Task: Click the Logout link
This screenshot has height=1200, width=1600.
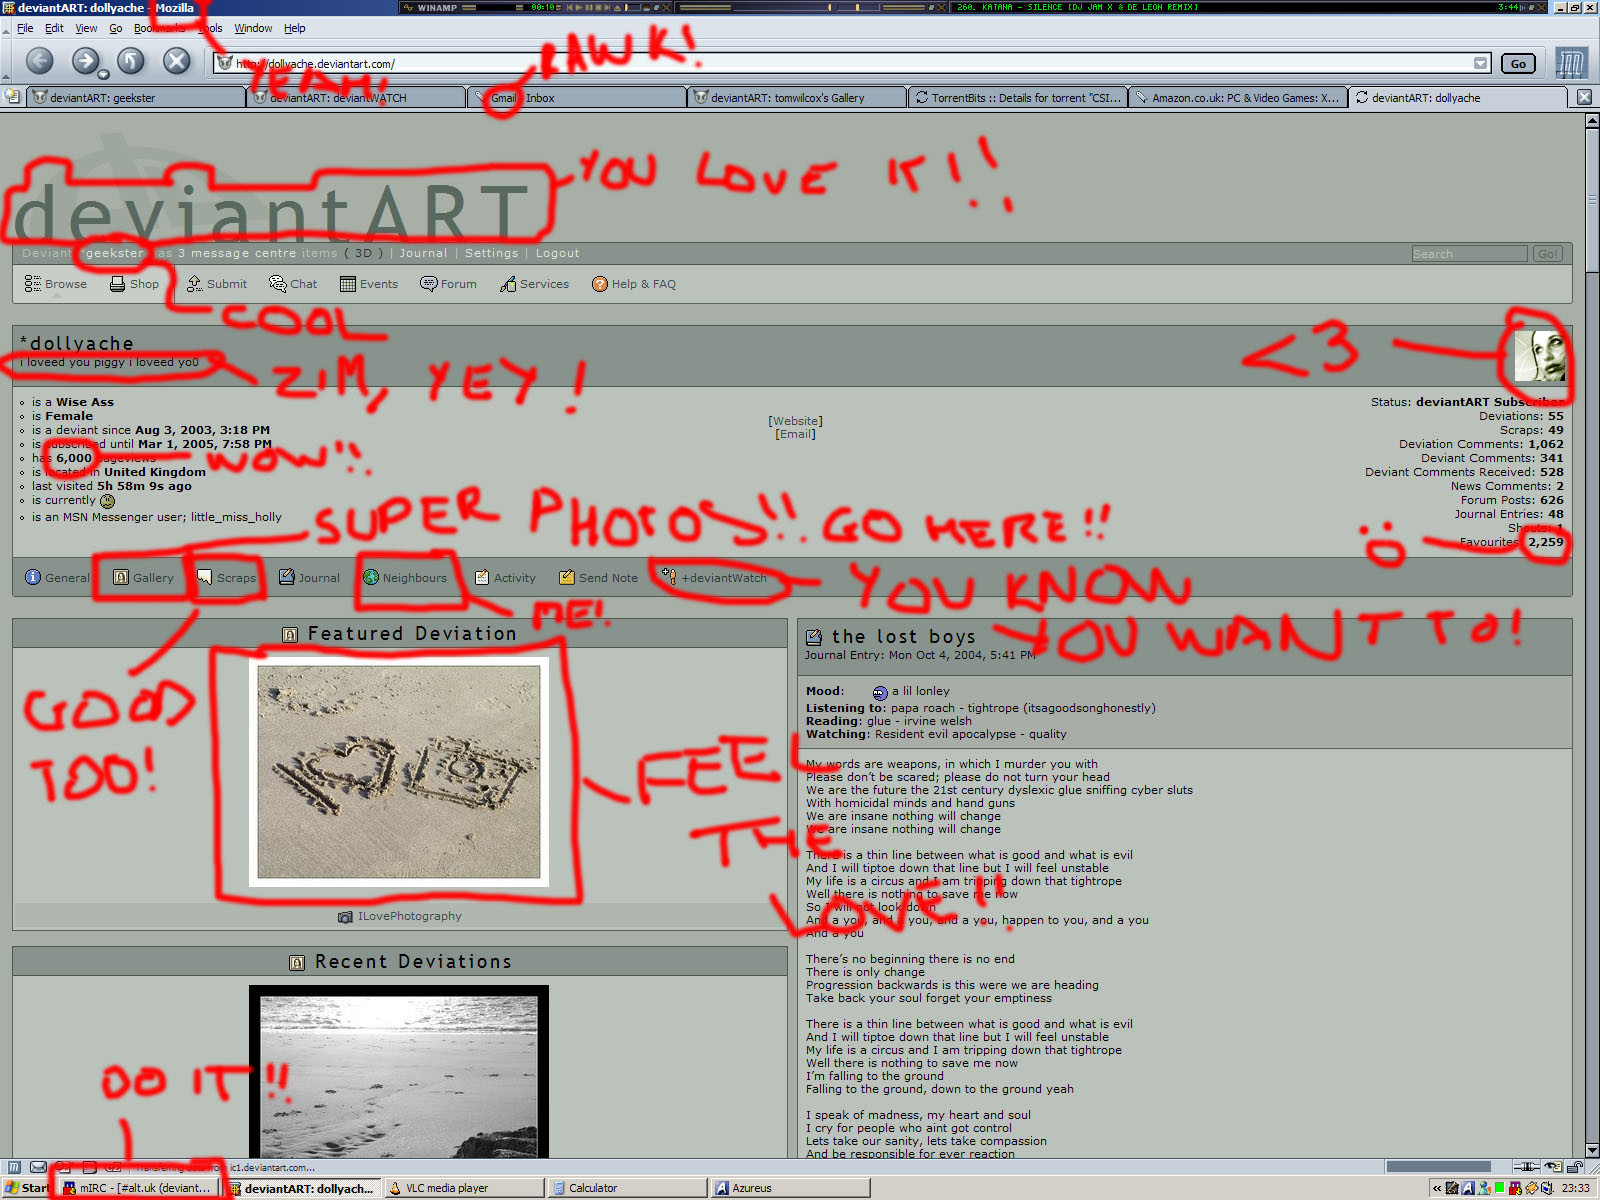Action: pyautogui.click(x=557, y=253)
